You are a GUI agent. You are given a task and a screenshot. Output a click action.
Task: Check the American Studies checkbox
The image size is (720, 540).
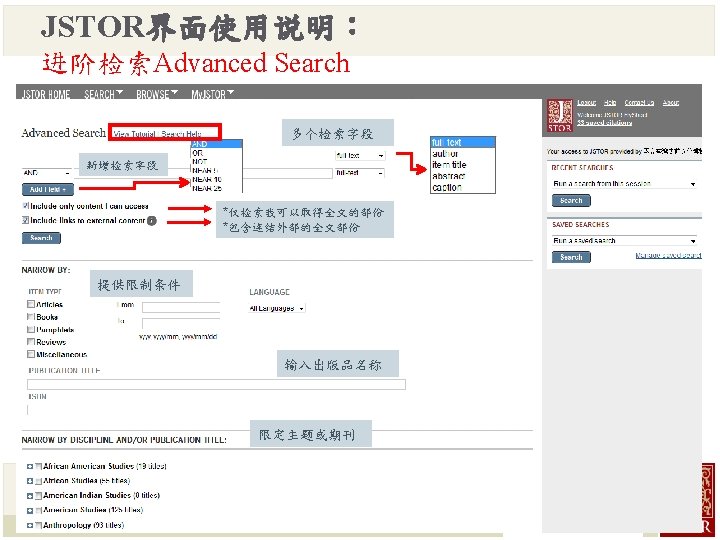[x=39, y=511]
